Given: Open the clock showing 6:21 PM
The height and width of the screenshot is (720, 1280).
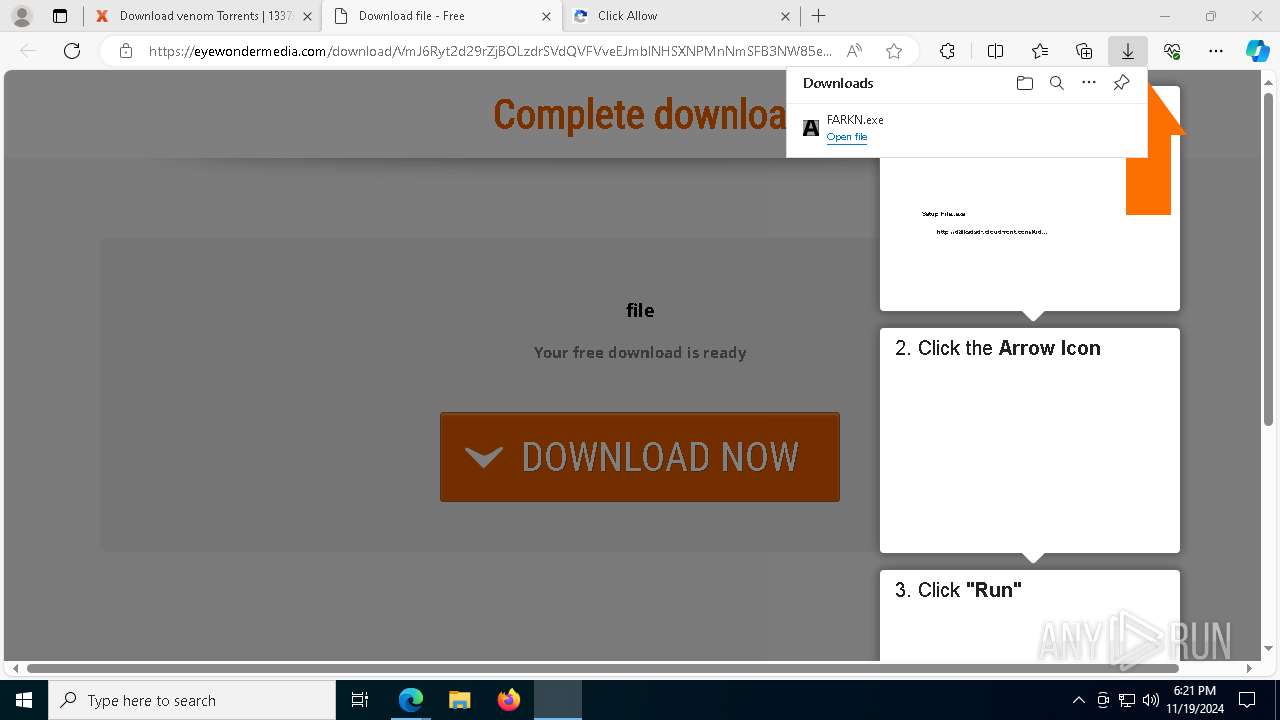Looking at the screenshot, I should [x=1195, y=700].
